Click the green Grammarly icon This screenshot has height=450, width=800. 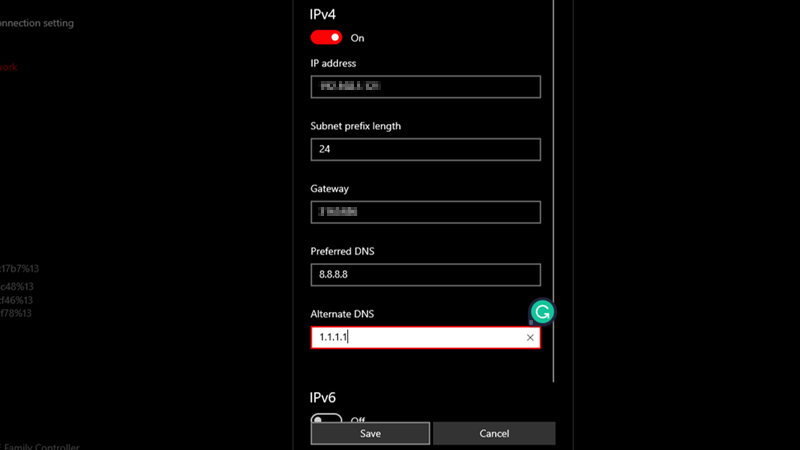tap(541, 312)
